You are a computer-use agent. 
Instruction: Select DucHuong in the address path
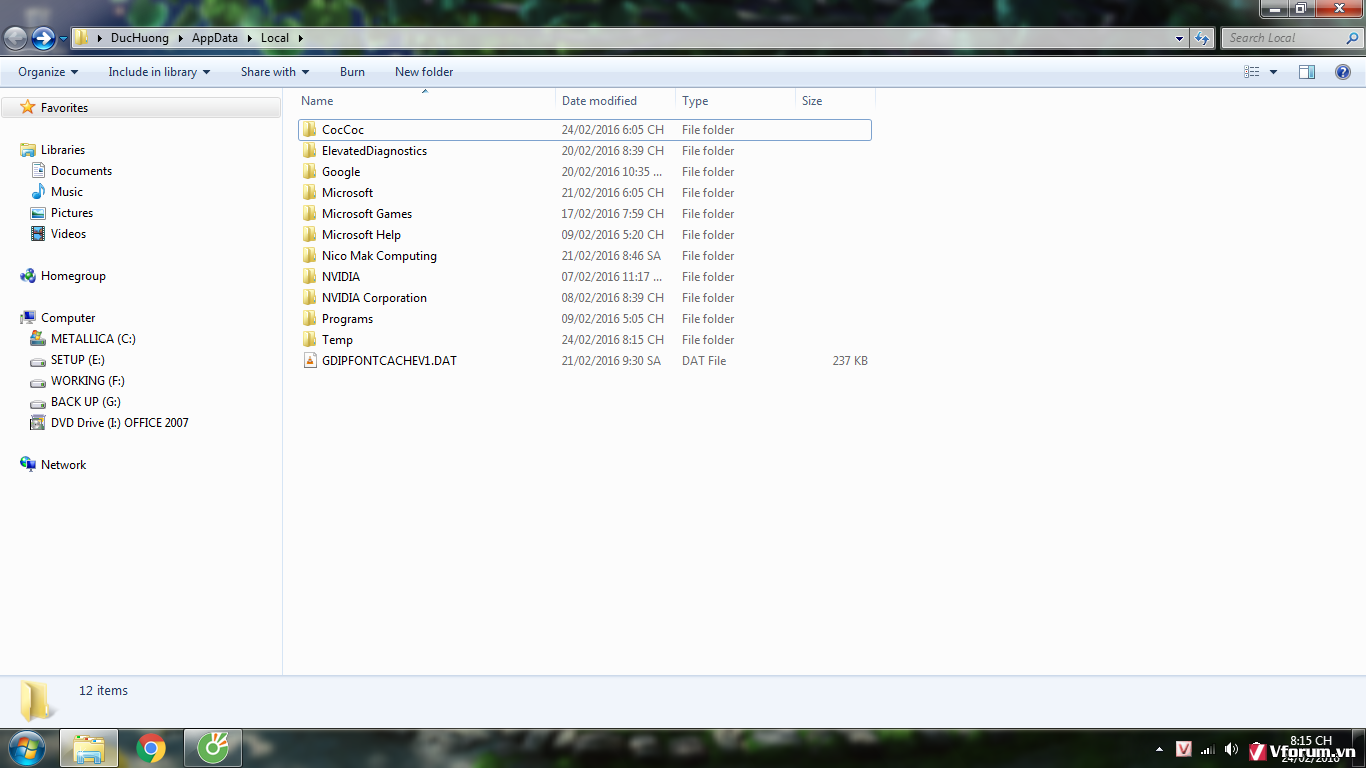coord(140,38)
